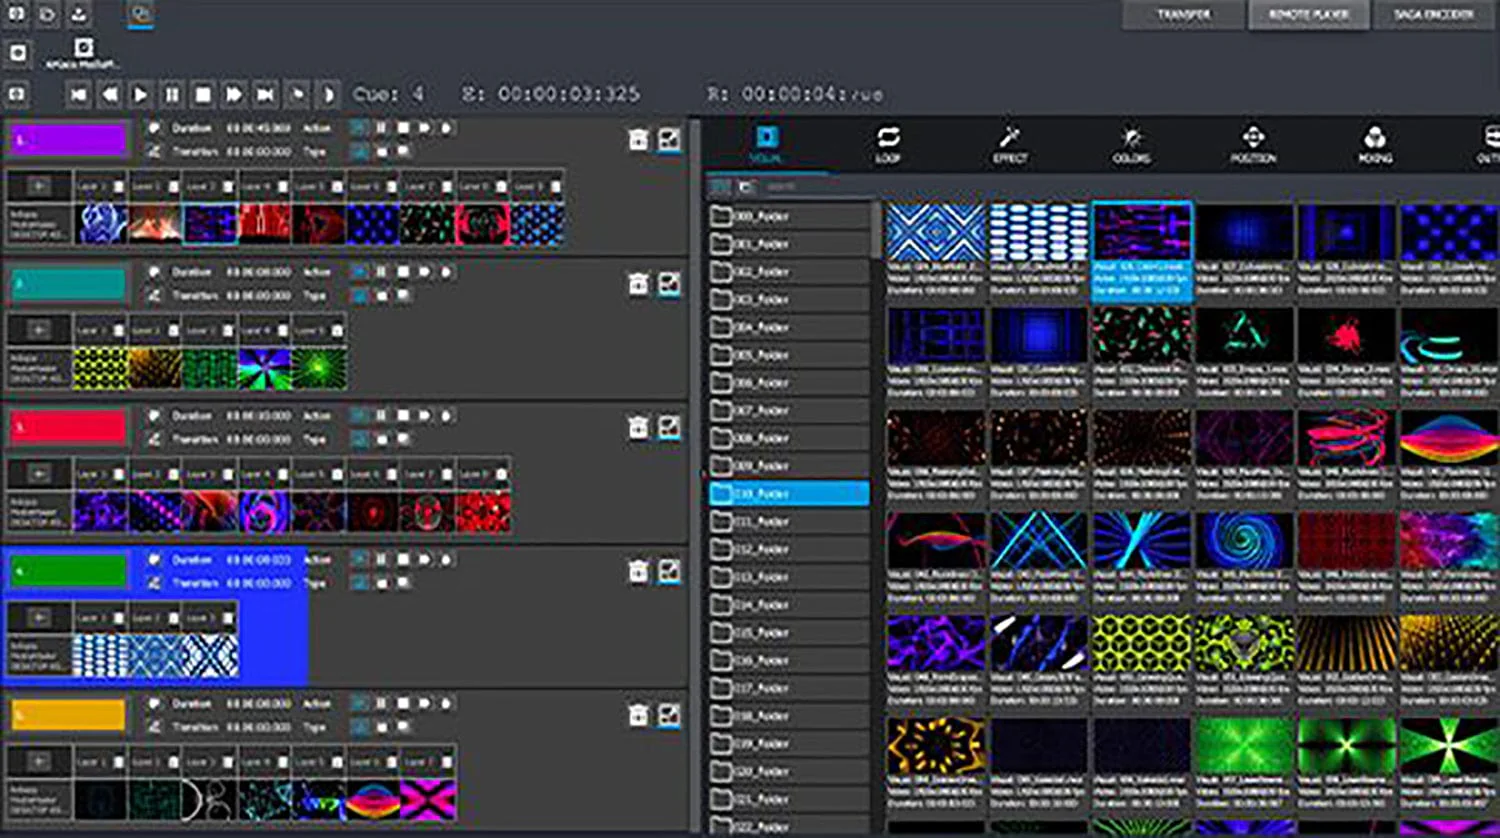The width and height of the screenshot is (1500, 838).
Task: Delete the purple cue 1 with its trash icon
Action: click(x=638, y=140)
